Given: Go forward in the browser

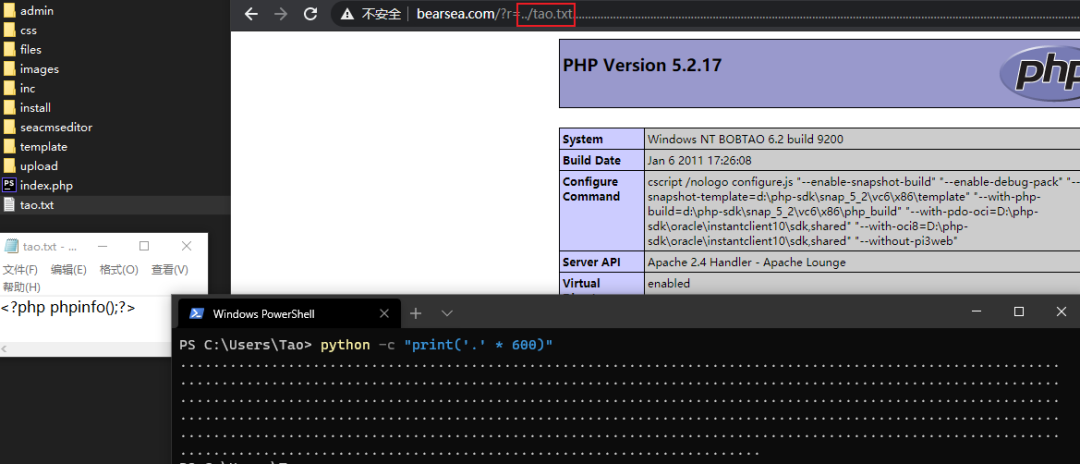Looking at the screenshot, I should coord(280,14).
